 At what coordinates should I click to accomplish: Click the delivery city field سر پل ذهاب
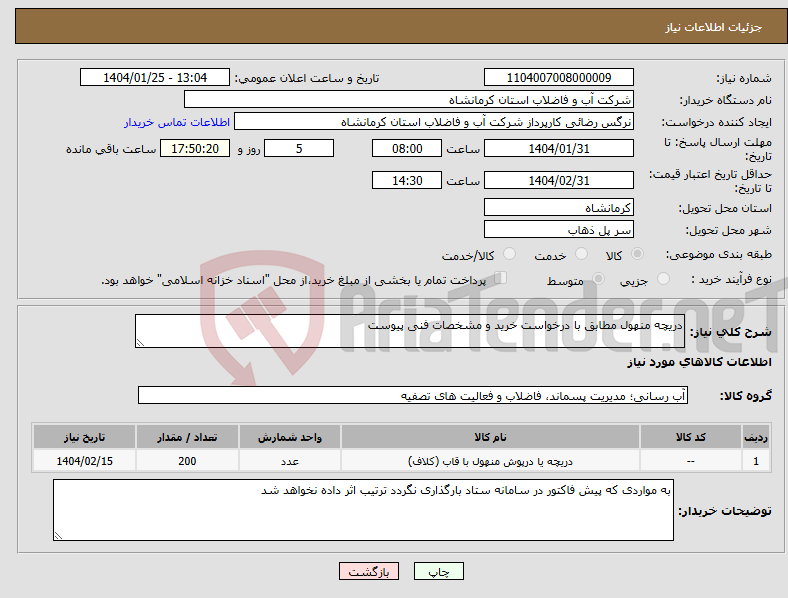558,230
